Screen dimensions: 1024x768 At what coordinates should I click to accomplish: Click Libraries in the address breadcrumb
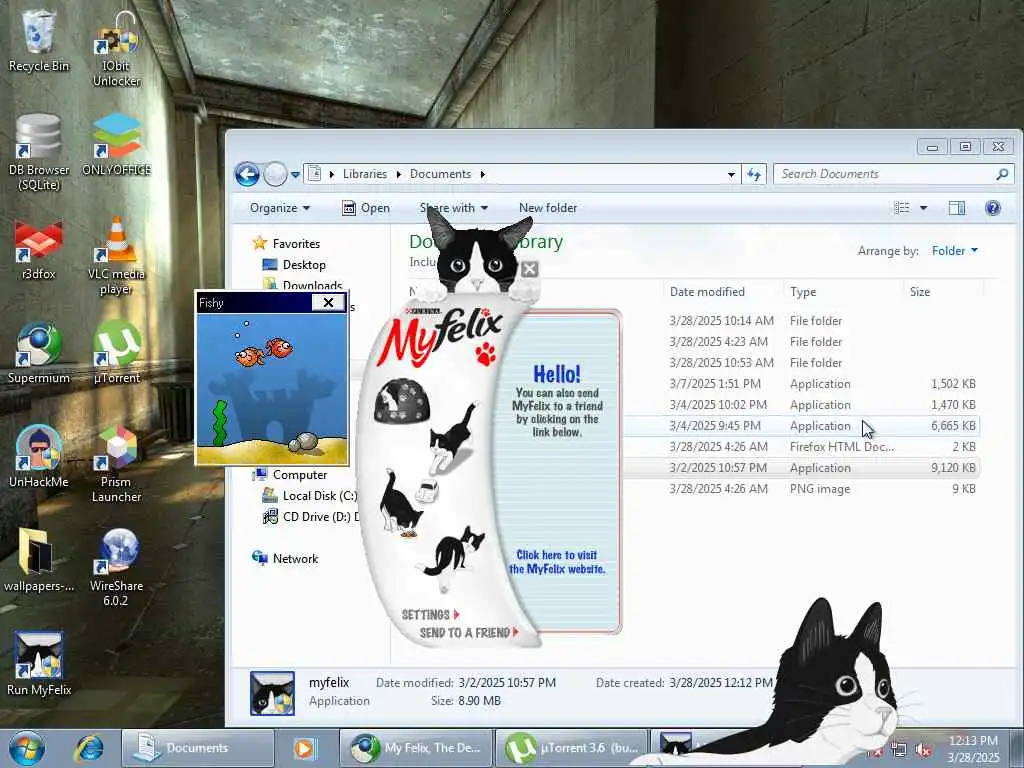pos(364,174)
